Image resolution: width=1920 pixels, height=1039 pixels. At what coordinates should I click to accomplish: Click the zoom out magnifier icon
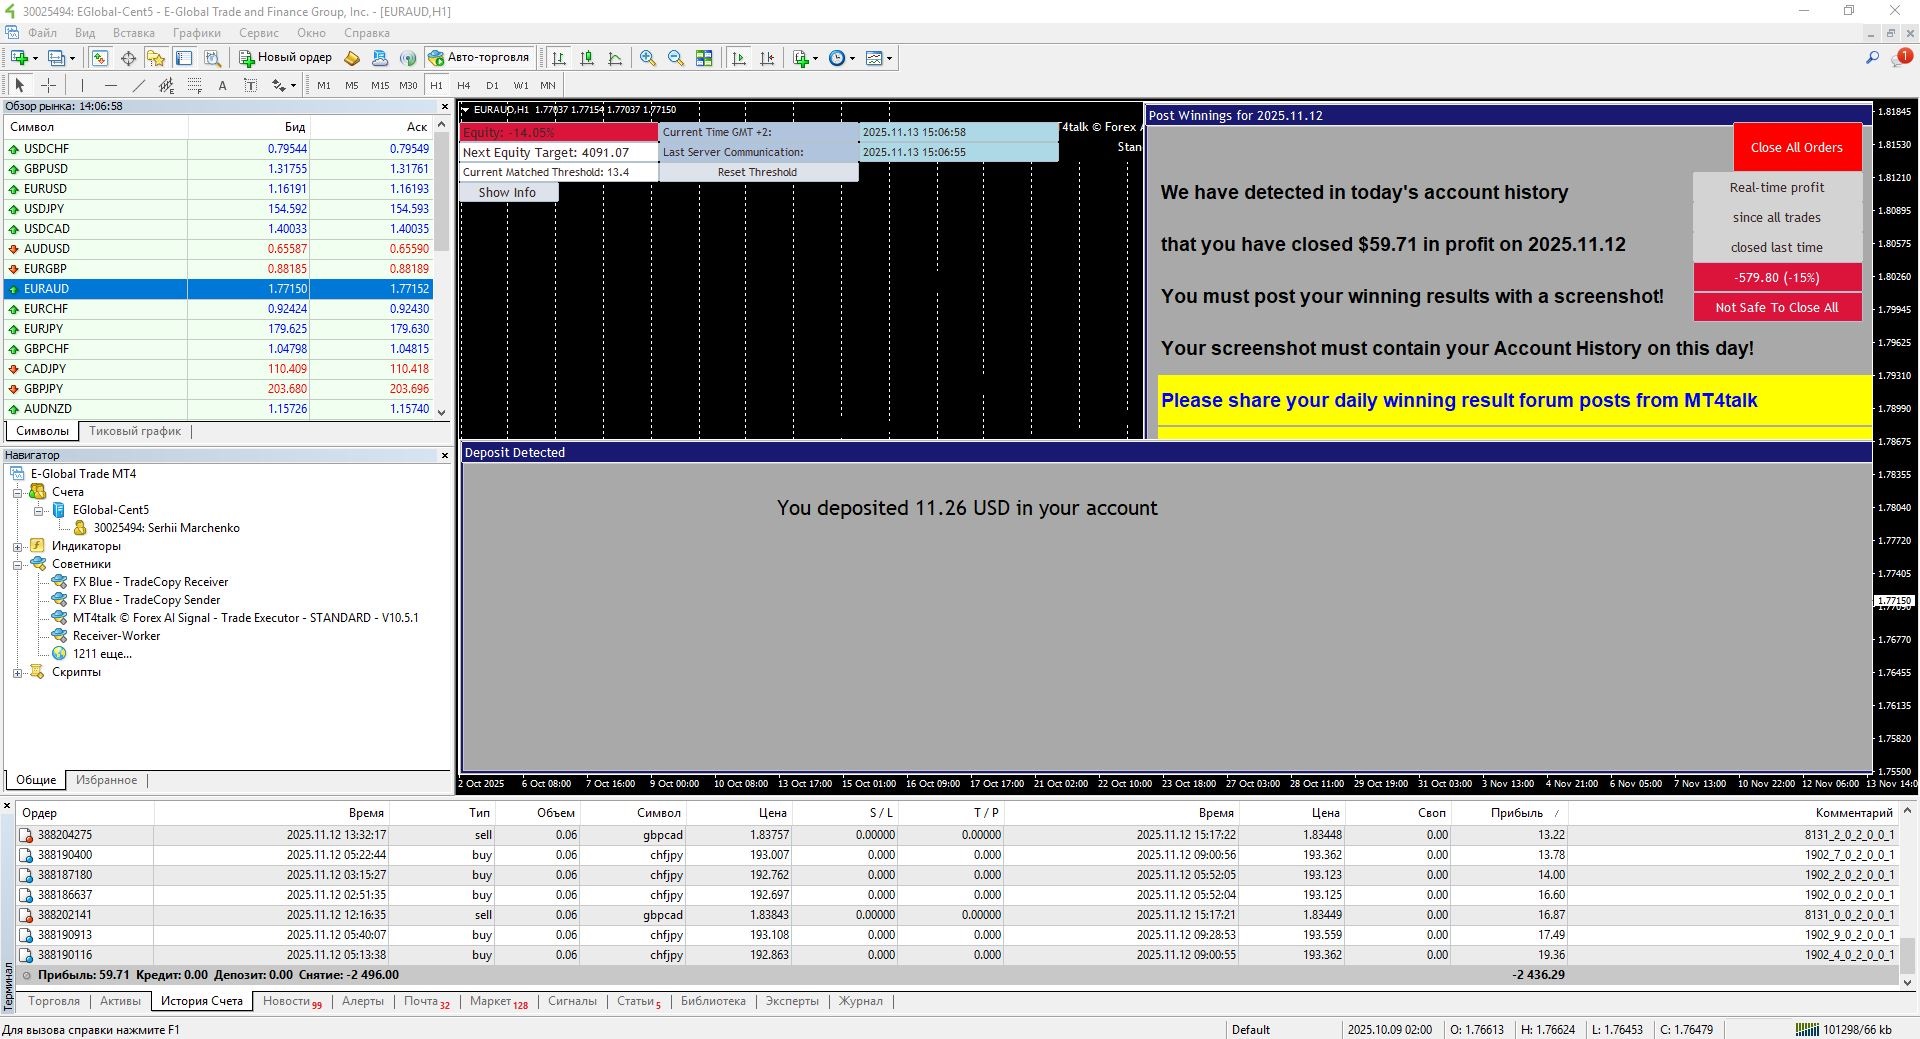[x=676, y=58]
